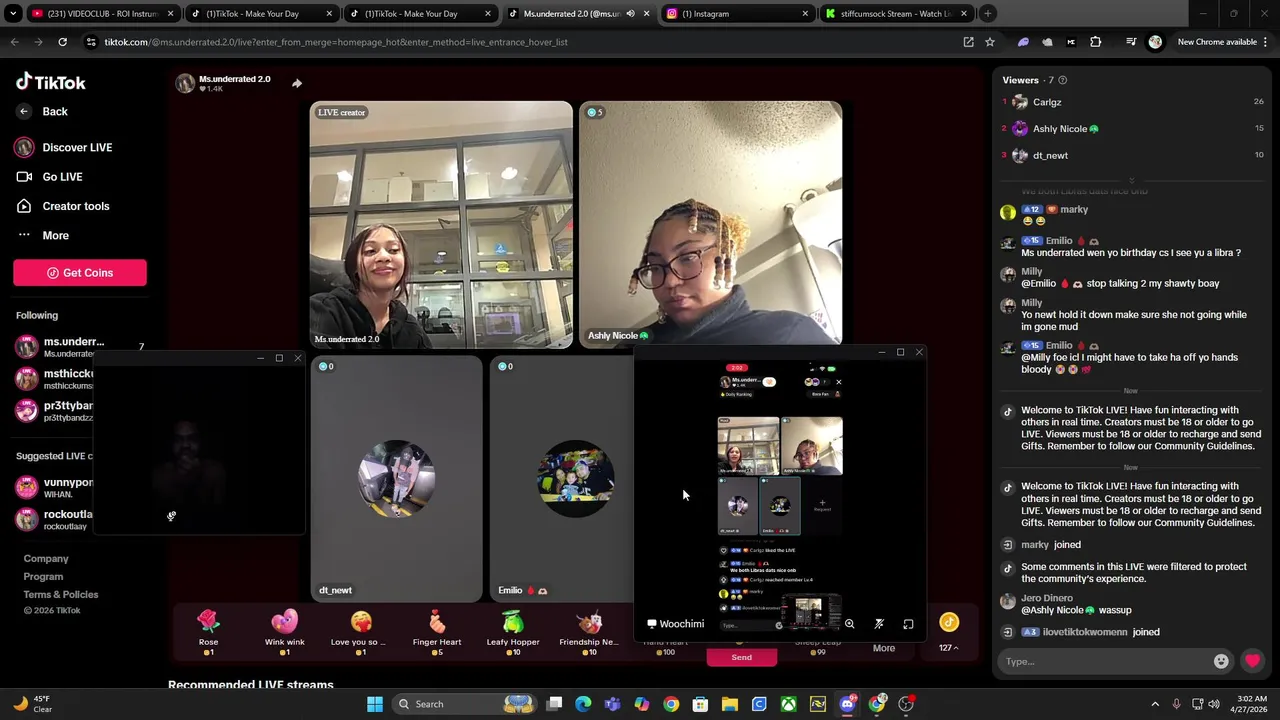This screenshot has width=1280, height=720.
Task: Open the weather widget showing 45°F Clear
Action: 32,704
